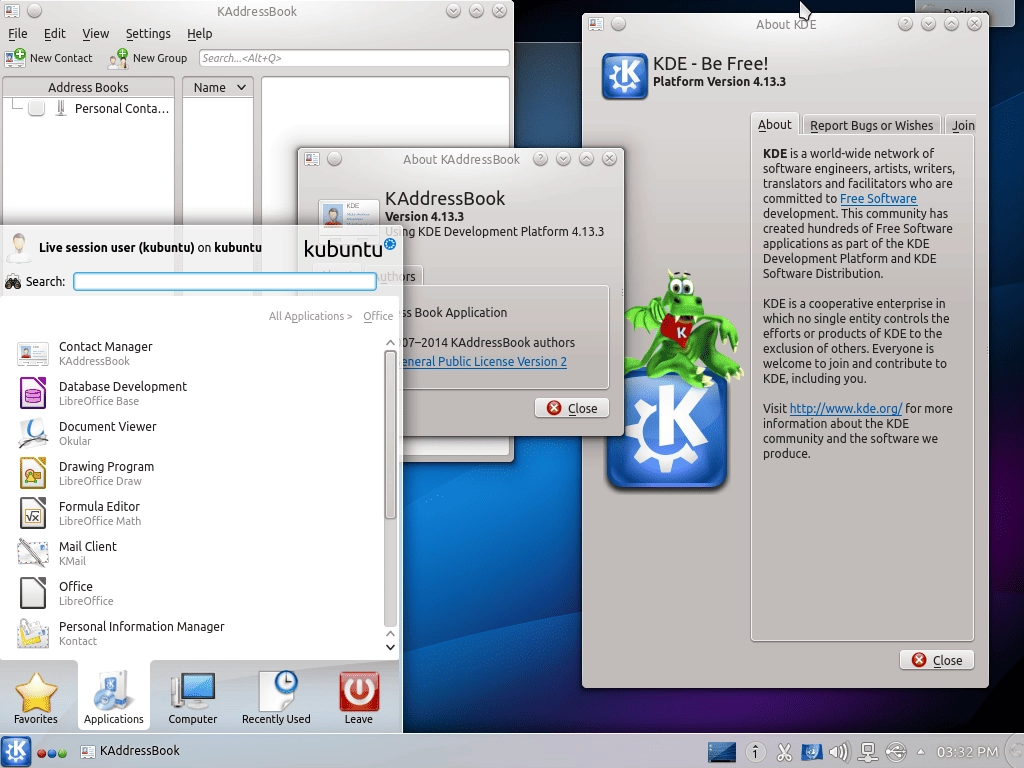
Task: Show the Recently Used tab
Action: pyautogui.click(x=276, y=697)
